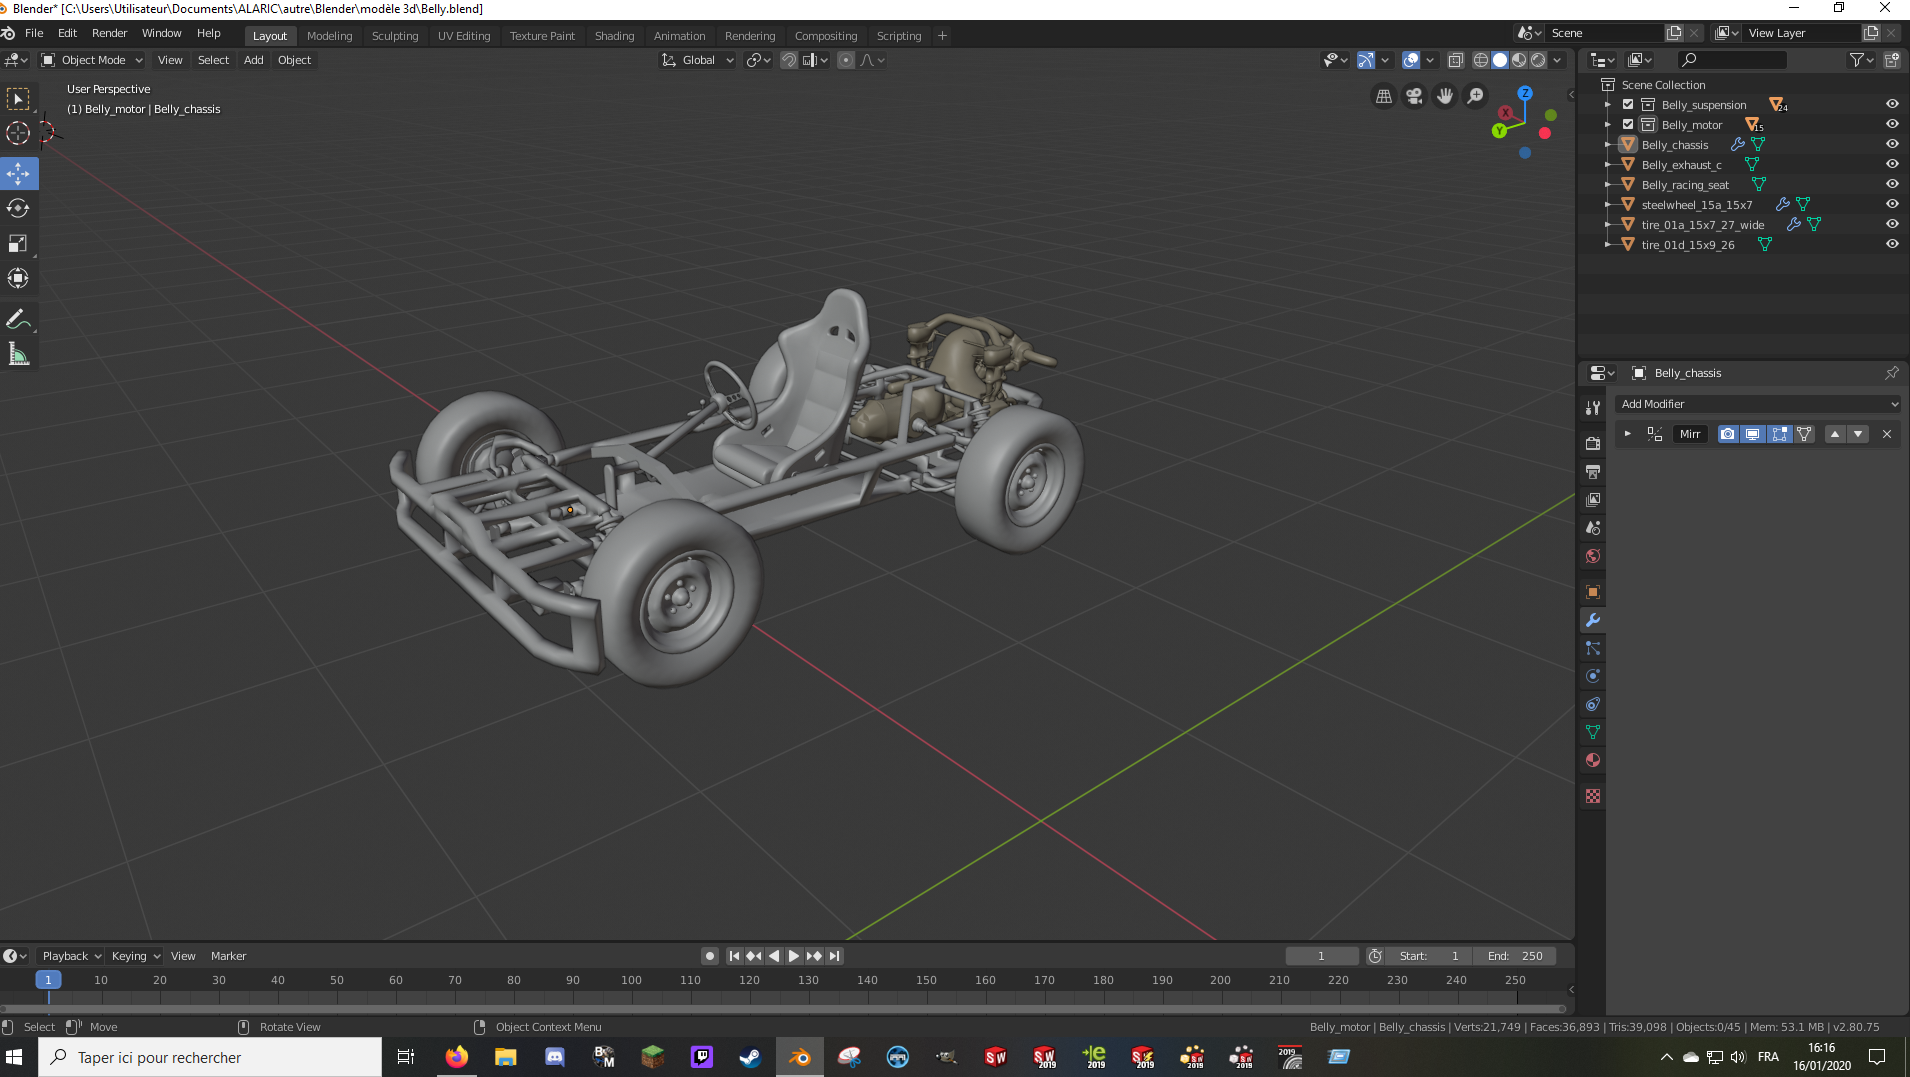1910x1077 pixels.
Task: Click the End frame field
Action: tap(1515, 956)
